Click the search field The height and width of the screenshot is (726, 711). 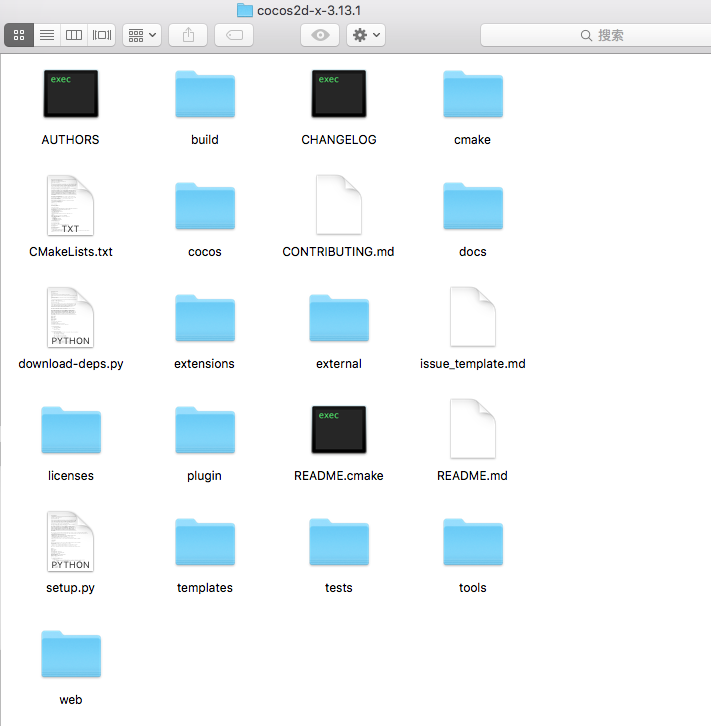(596, 35)
